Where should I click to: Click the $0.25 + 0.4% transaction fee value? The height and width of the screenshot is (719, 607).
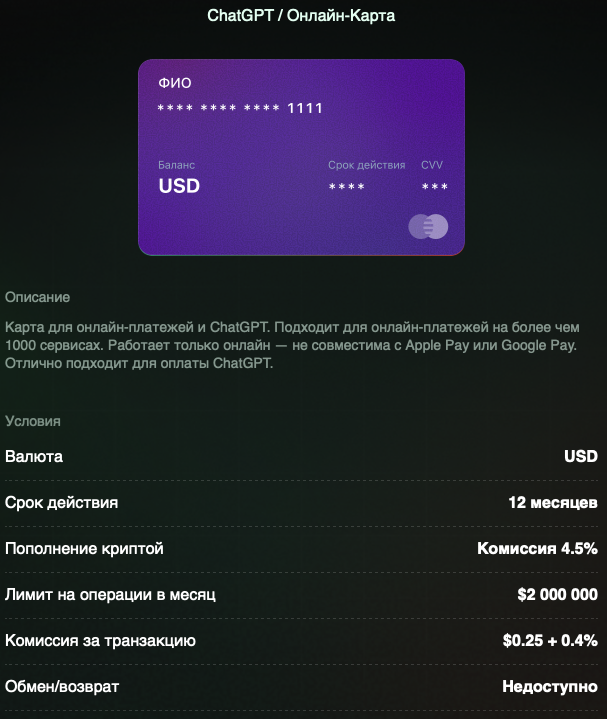tap(550, 640)
